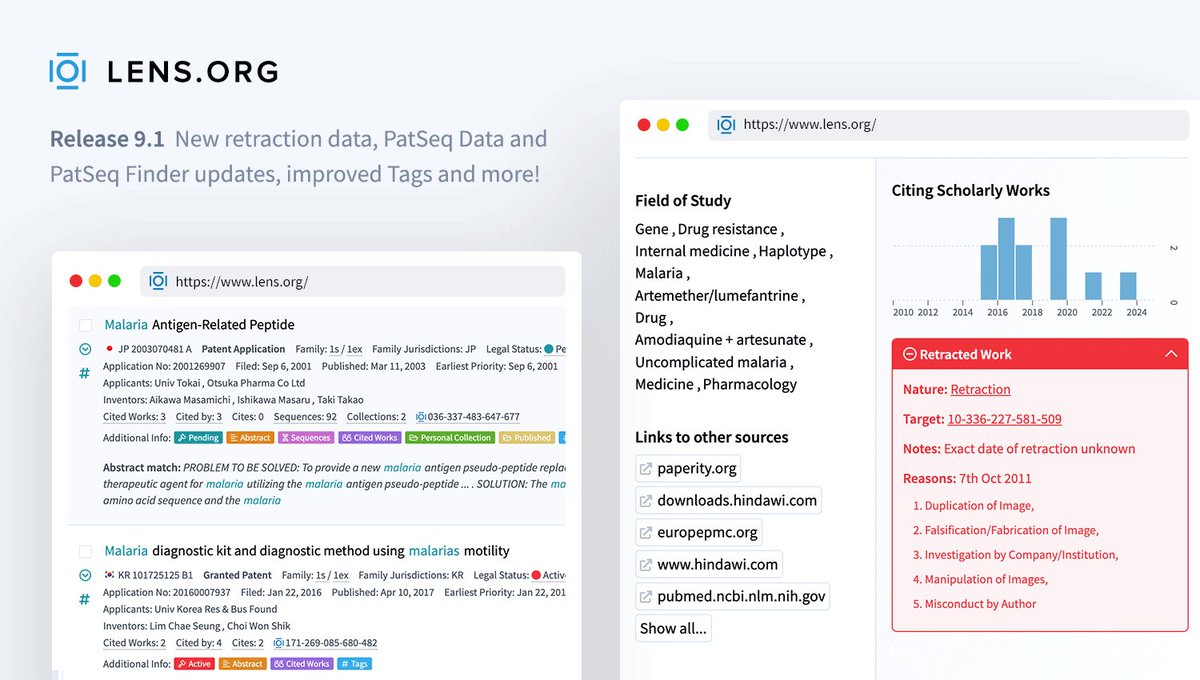Click the 2022 bar in citing chart
This screenshot has width=1200, height=680.
(x=1093, y=286)
